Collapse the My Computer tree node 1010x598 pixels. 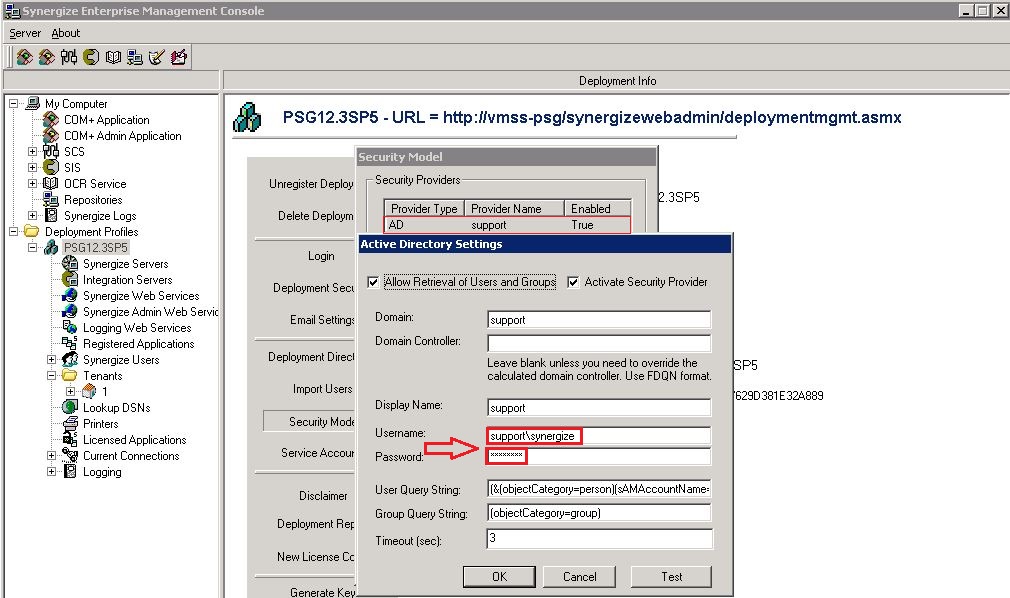(x=14, y=103)
